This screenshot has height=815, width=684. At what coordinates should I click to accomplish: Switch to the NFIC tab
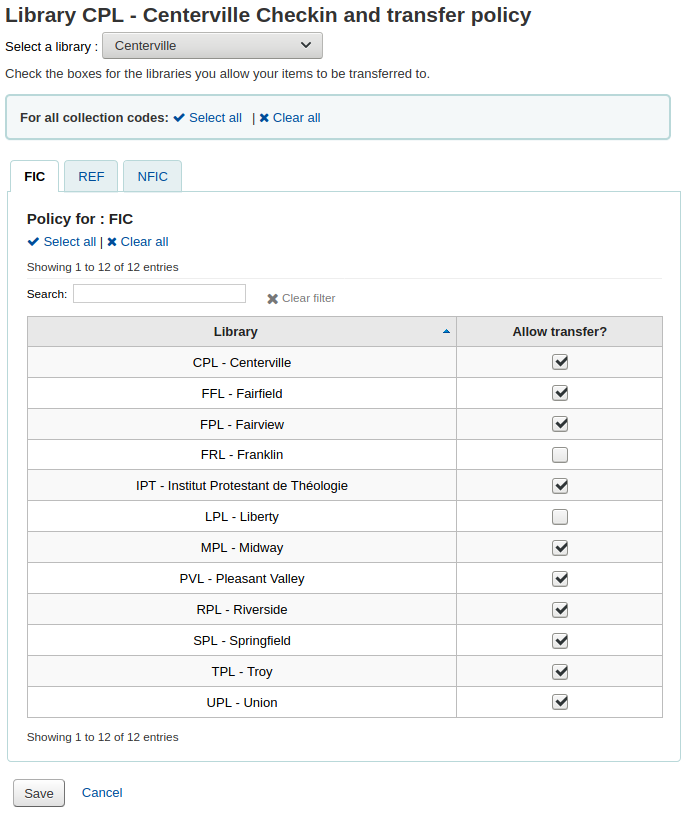click(153, 177)
